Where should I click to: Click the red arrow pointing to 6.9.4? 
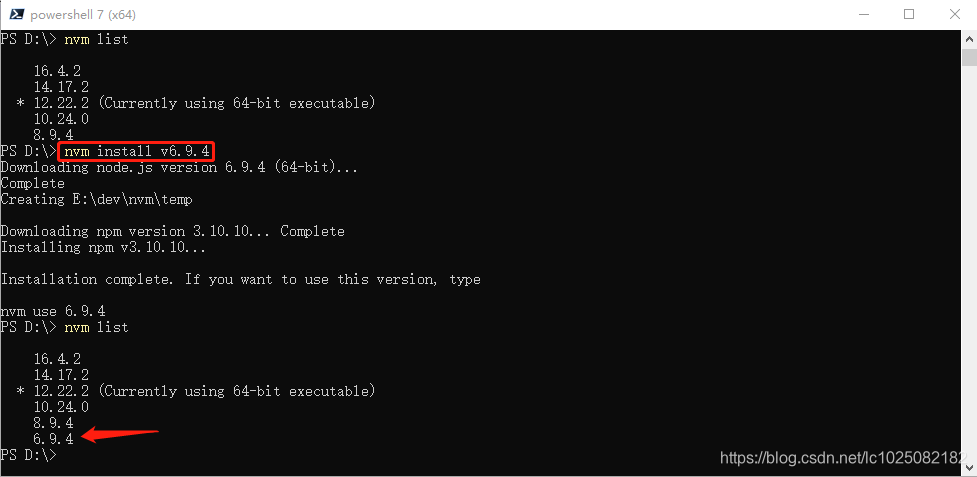coord(120,434)
